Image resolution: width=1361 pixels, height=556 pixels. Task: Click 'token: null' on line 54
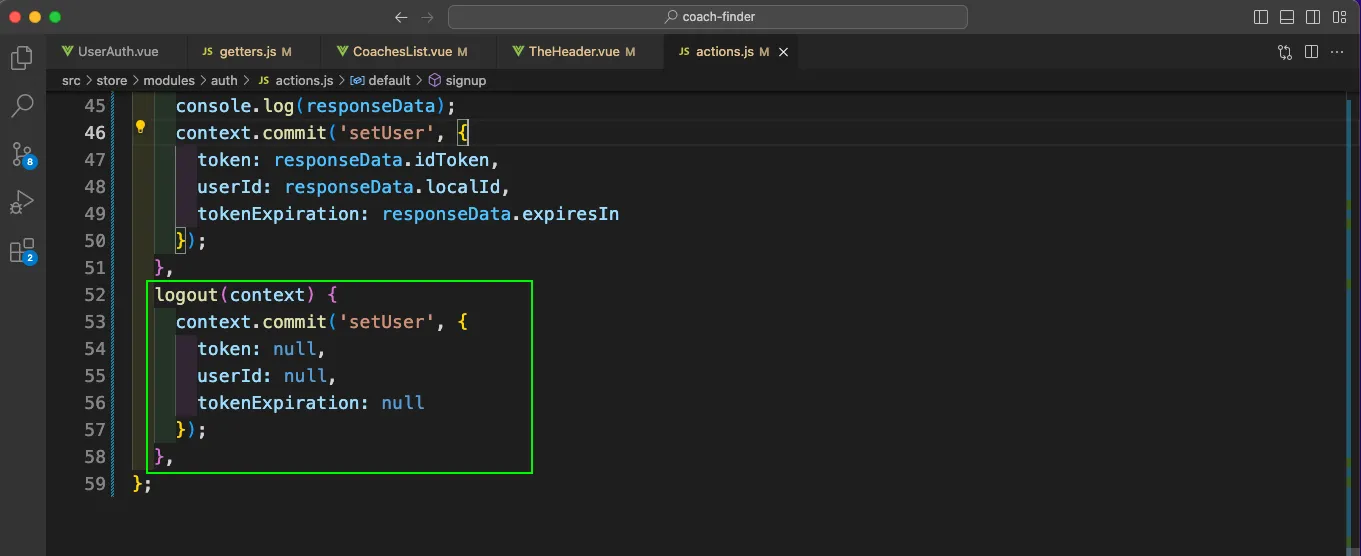tap(257, 349)
